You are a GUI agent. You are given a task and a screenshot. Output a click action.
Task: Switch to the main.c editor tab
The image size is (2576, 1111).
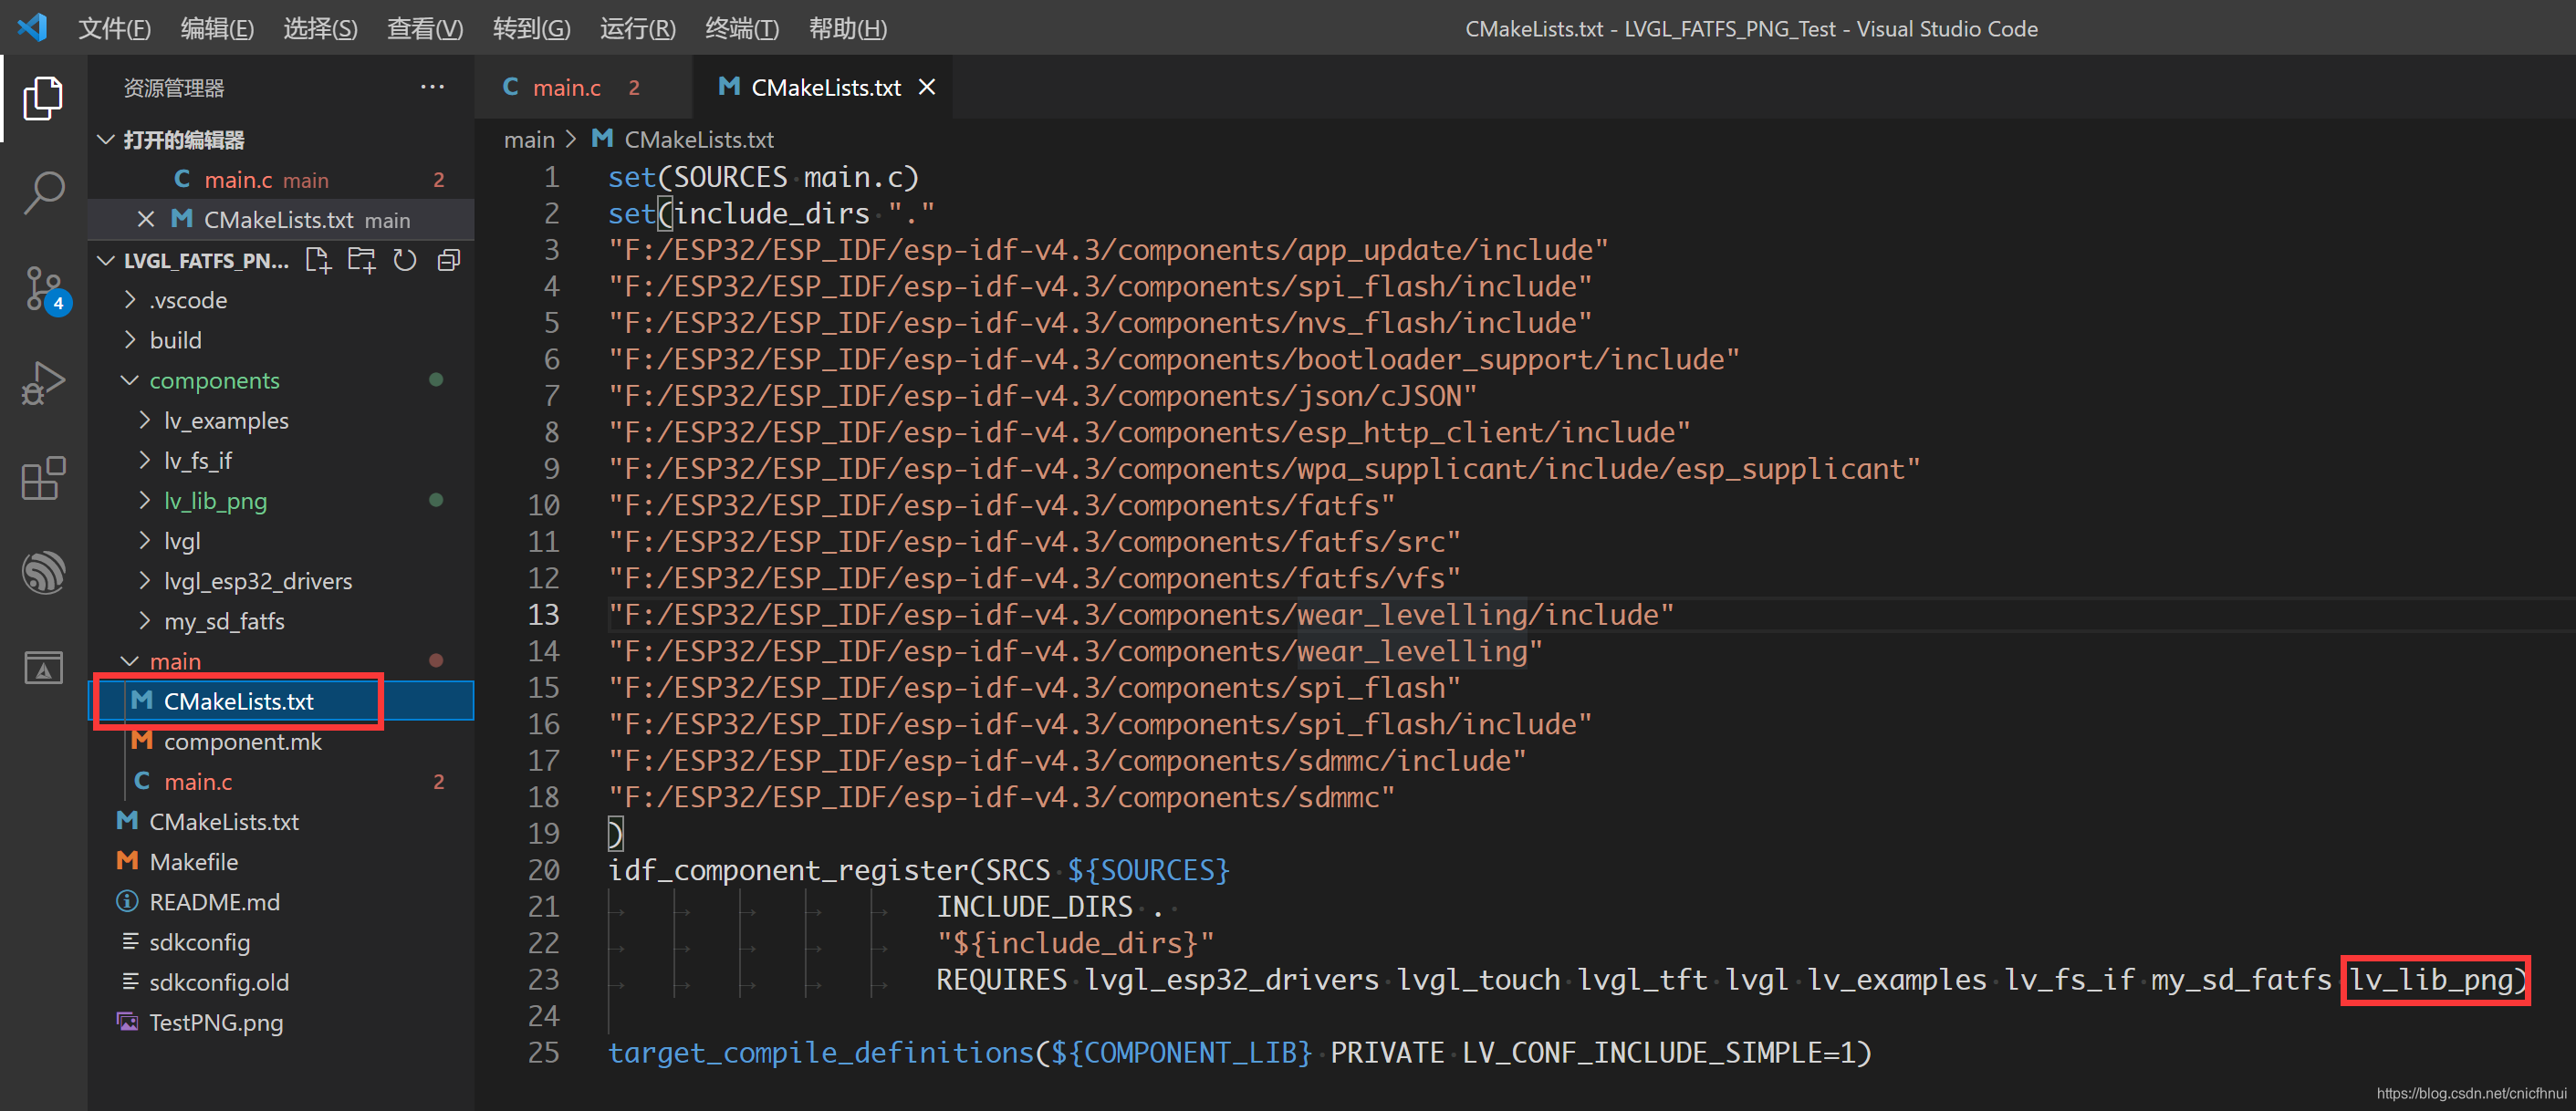[583, 87]
